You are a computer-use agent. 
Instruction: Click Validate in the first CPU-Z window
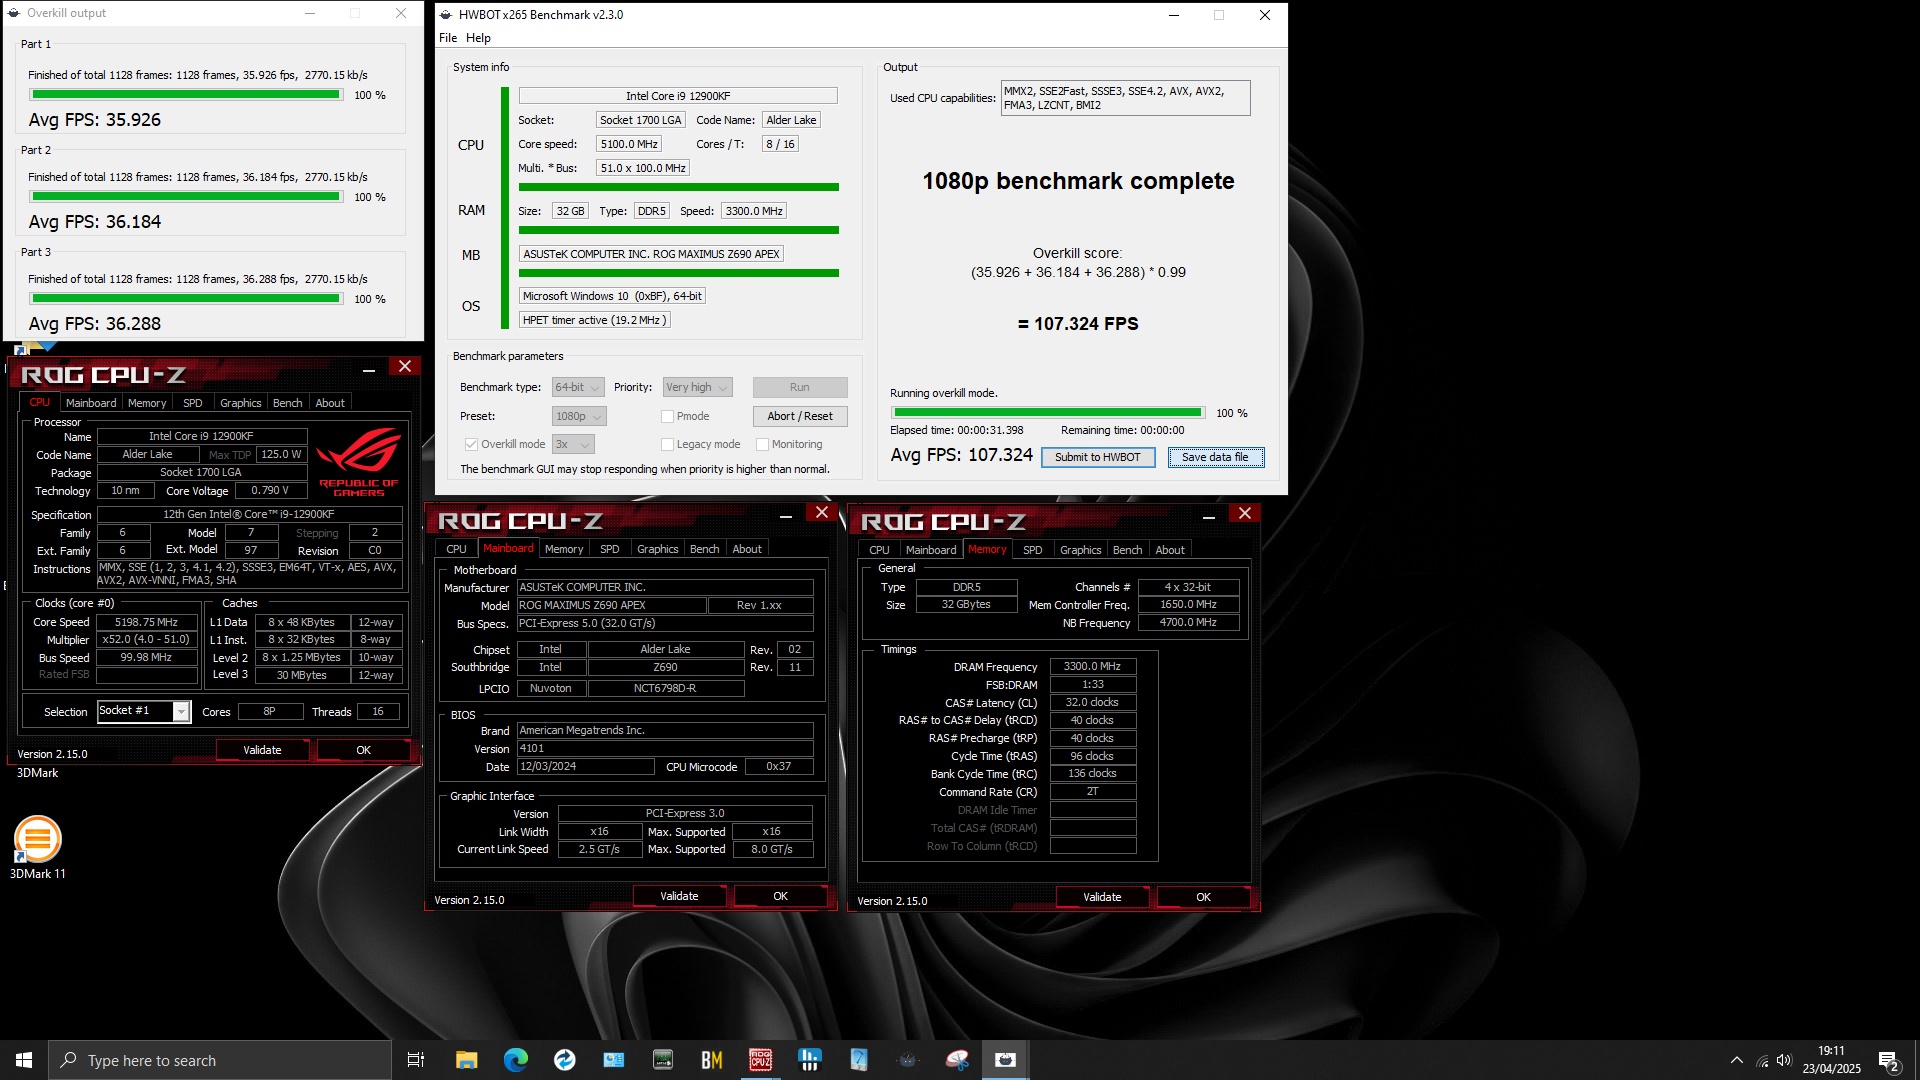pyautogui.click(x=262, y=751)
